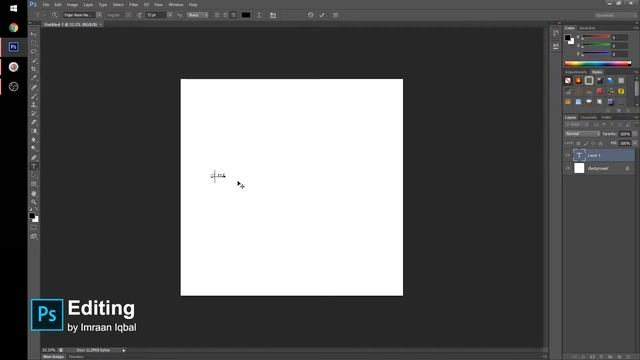Viewport: 640px width, 360px height.
Task: Click the Background layer thumbnail
Action: click(x=579, y=168)
